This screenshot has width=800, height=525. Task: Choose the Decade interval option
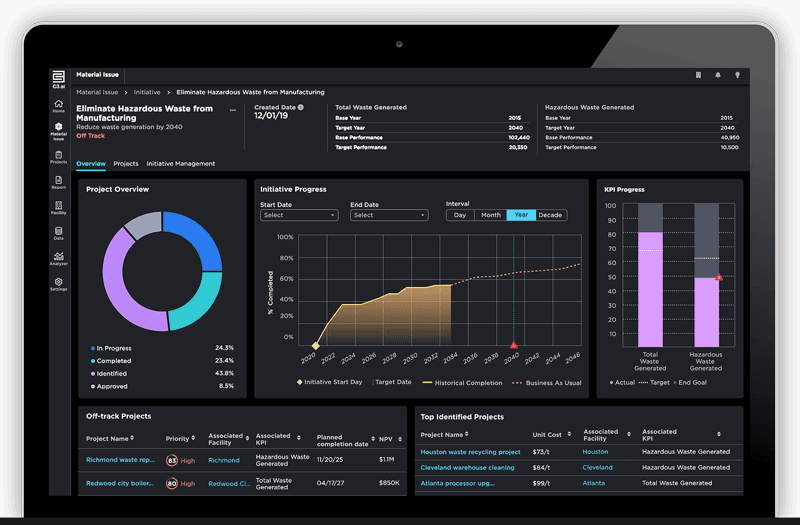tap(550, 215)
